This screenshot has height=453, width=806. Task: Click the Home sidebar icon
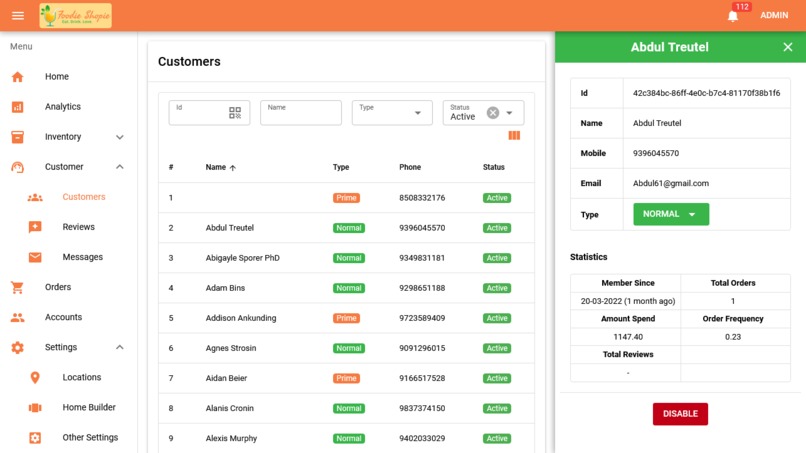[17, 77]
